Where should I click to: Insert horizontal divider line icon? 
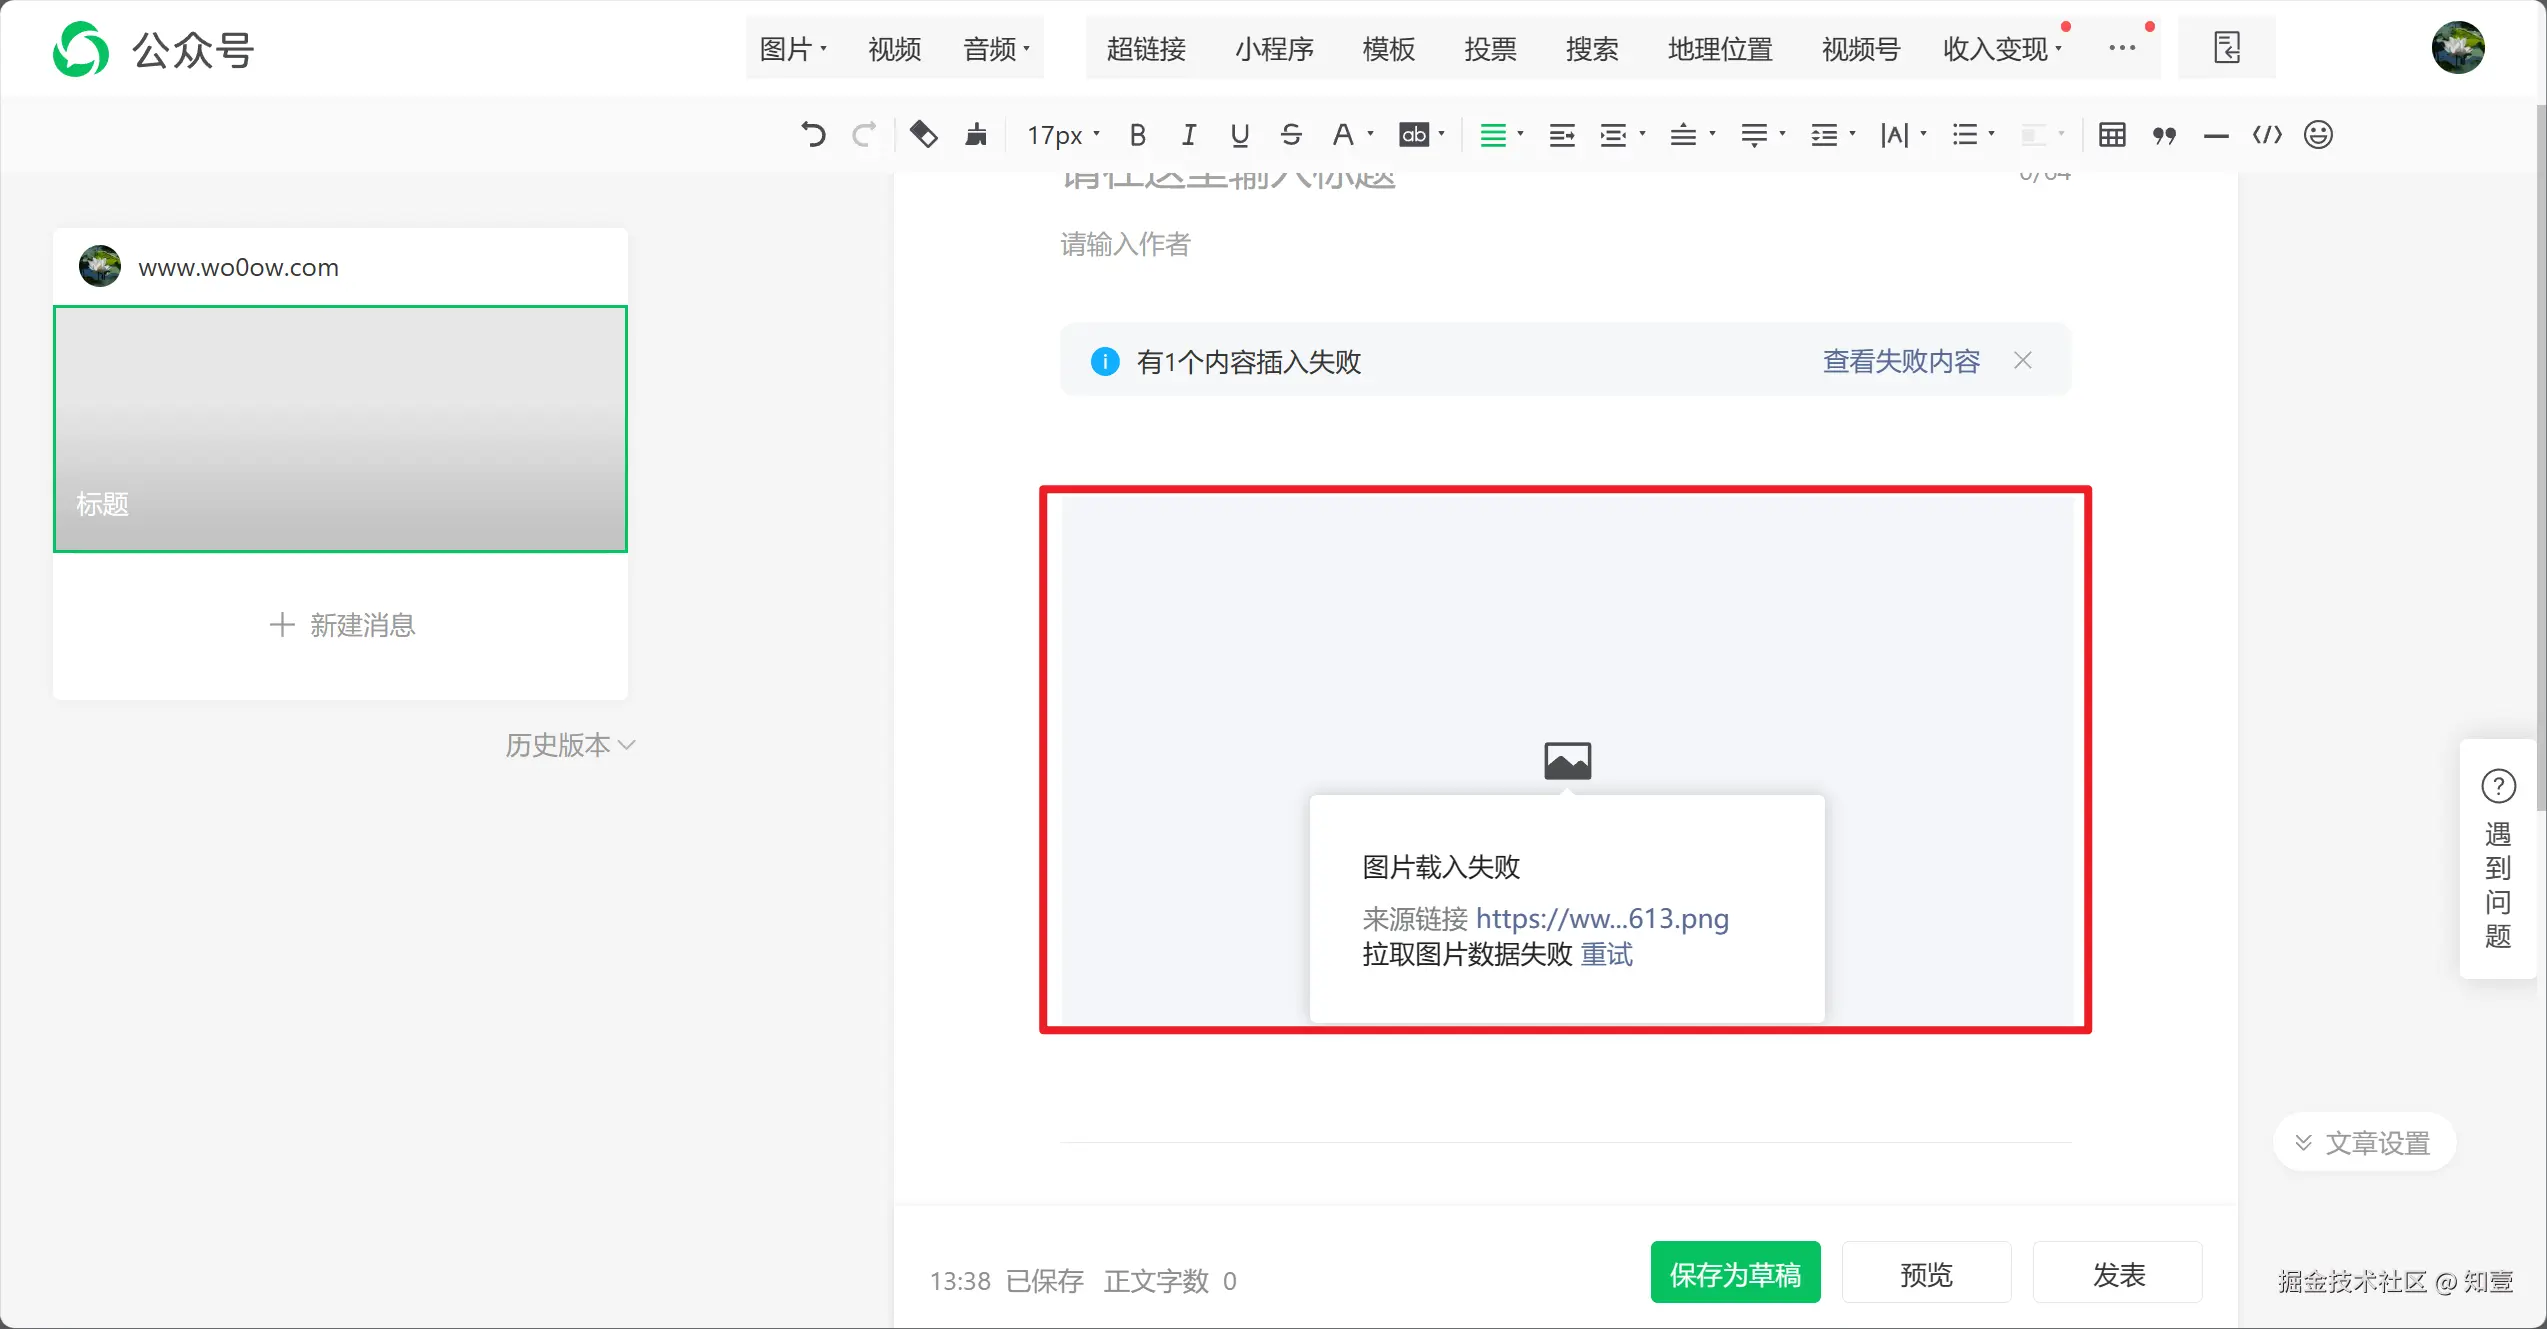pyautogui.click(x=2216, y=136)
